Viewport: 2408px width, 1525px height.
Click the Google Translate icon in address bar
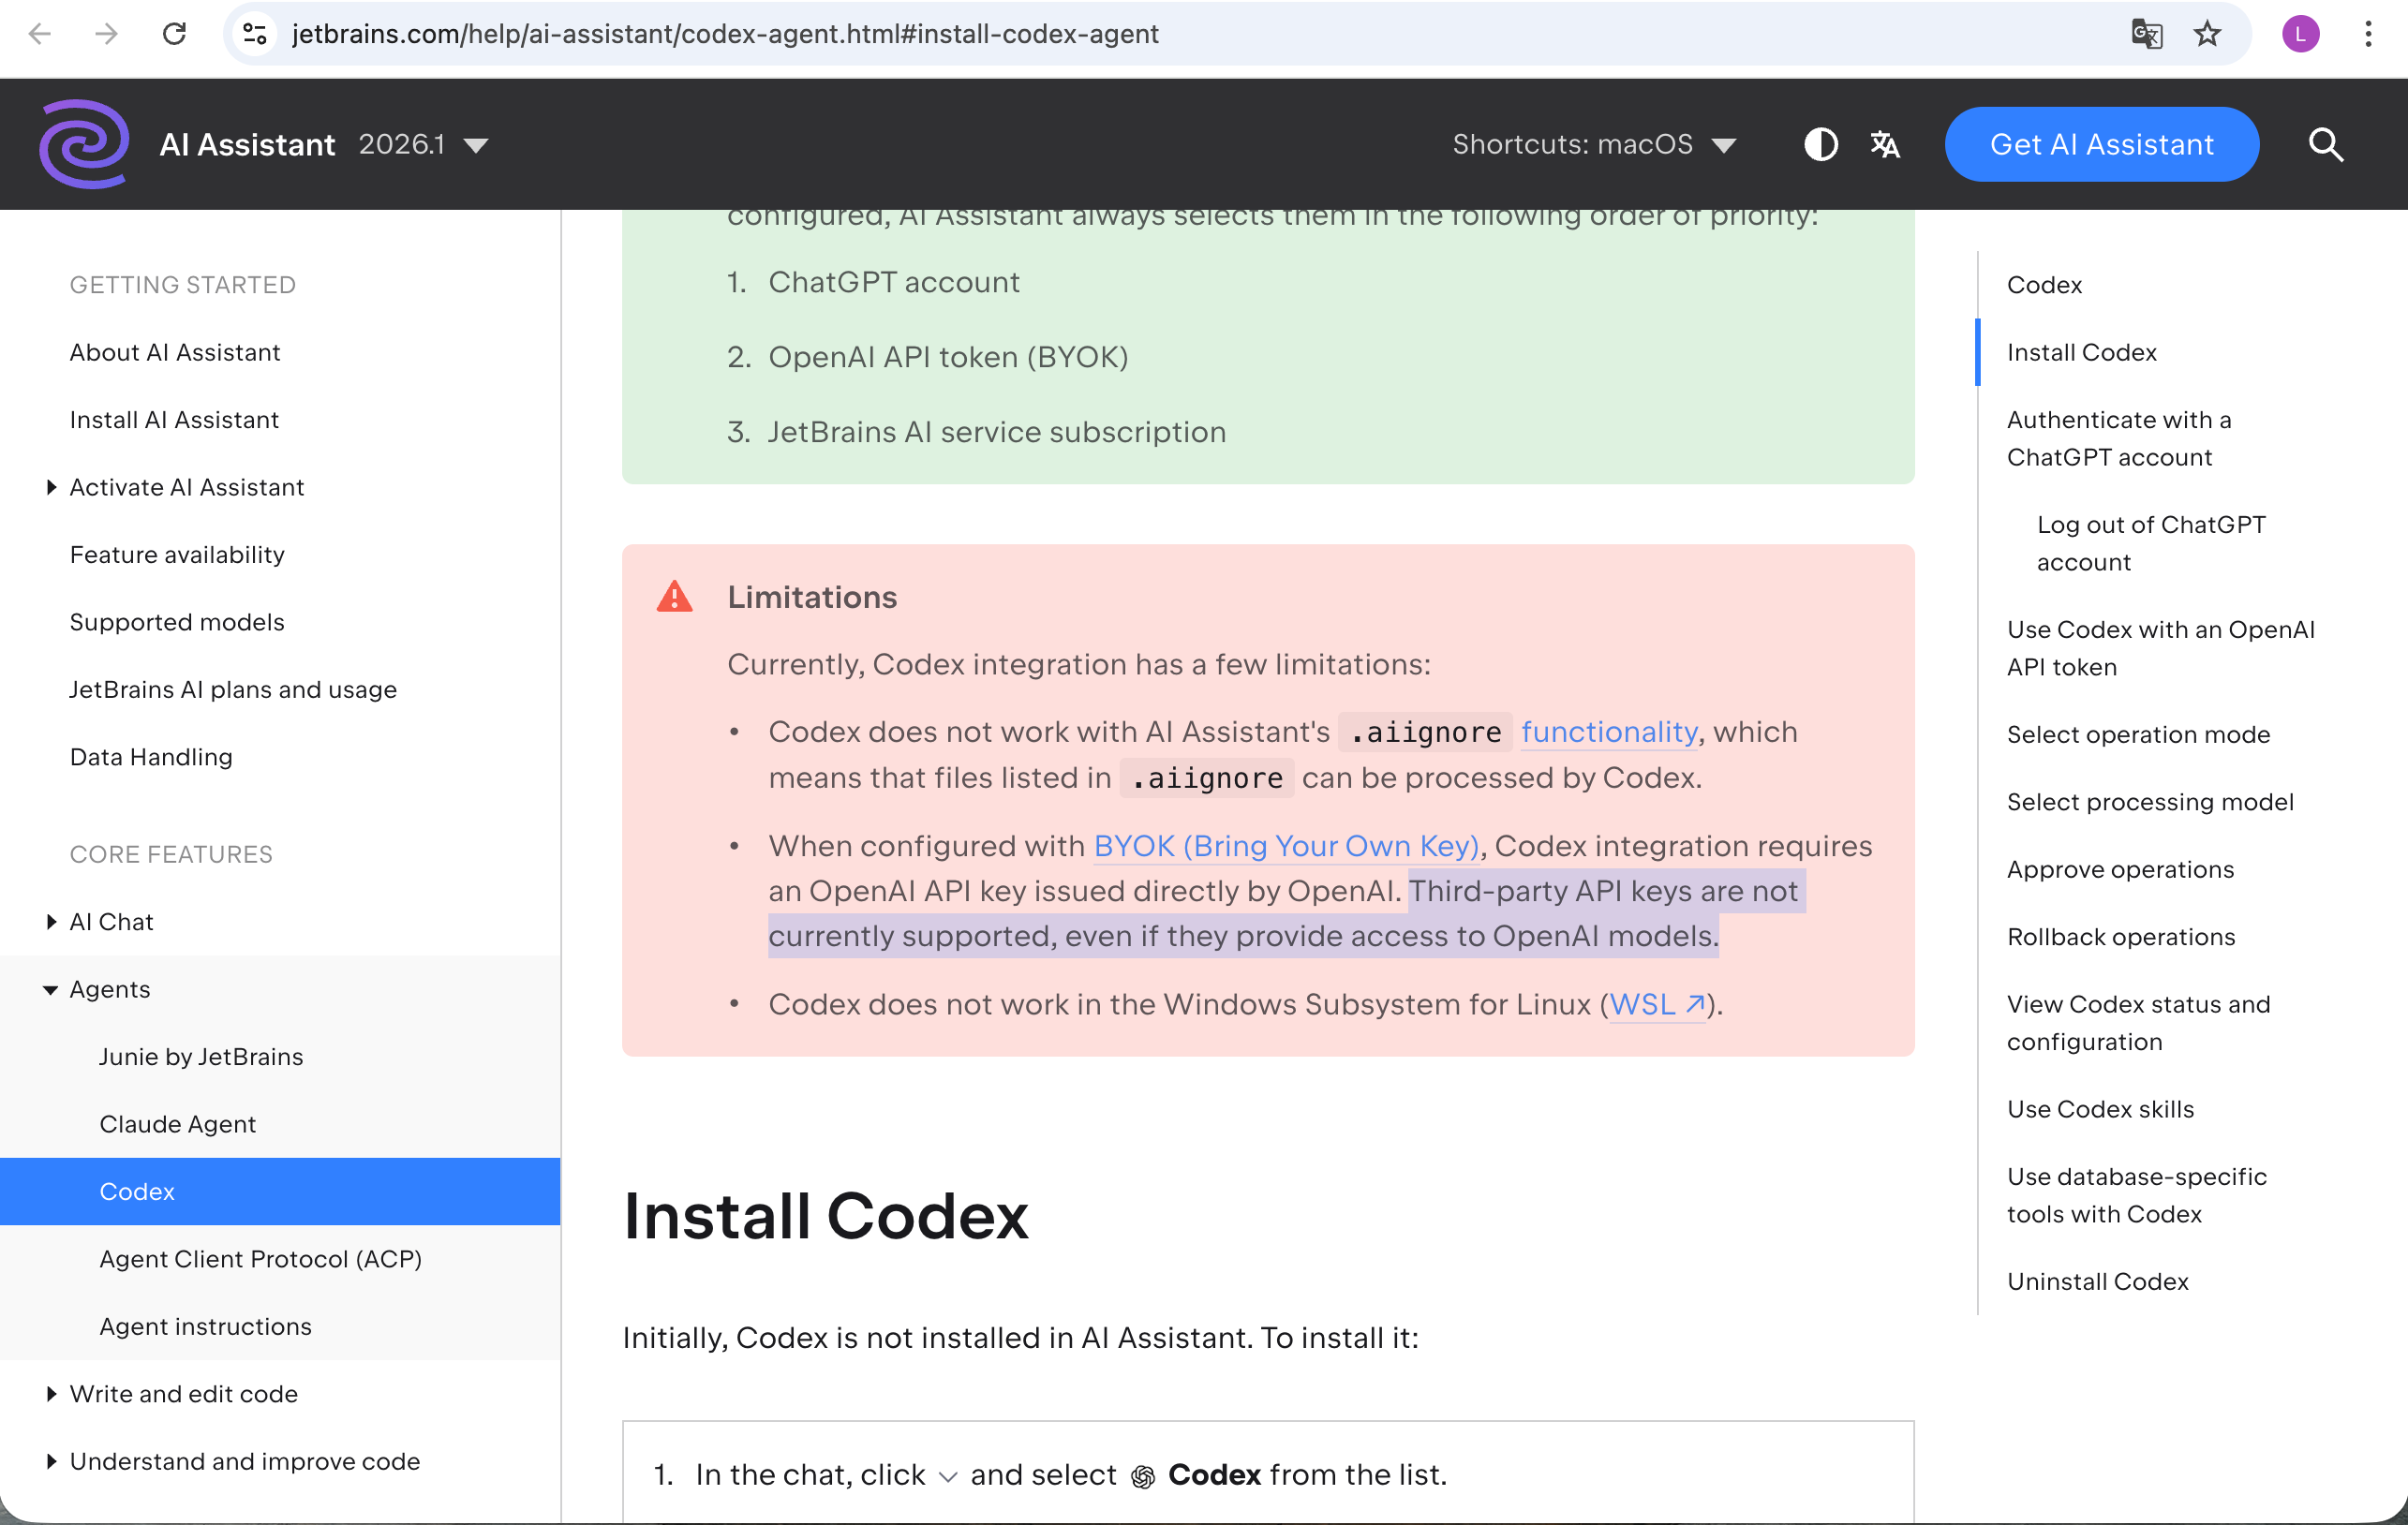click(2146, 34)
